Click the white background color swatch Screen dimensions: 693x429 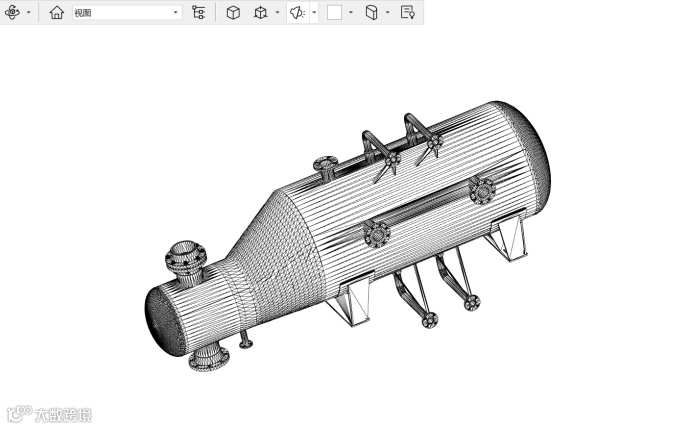pos(335,12)
